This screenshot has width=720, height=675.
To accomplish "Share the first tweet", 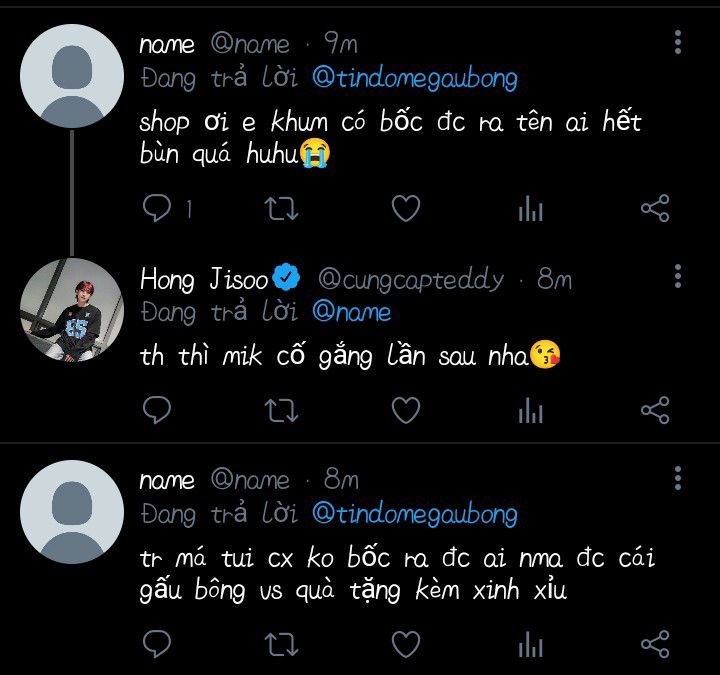I will [655, 208].
